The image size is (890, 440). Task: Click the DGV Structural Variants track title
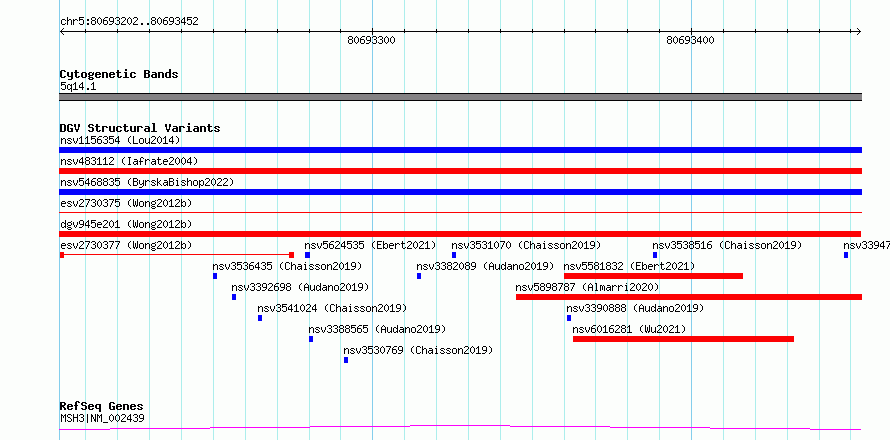(140, 128)
